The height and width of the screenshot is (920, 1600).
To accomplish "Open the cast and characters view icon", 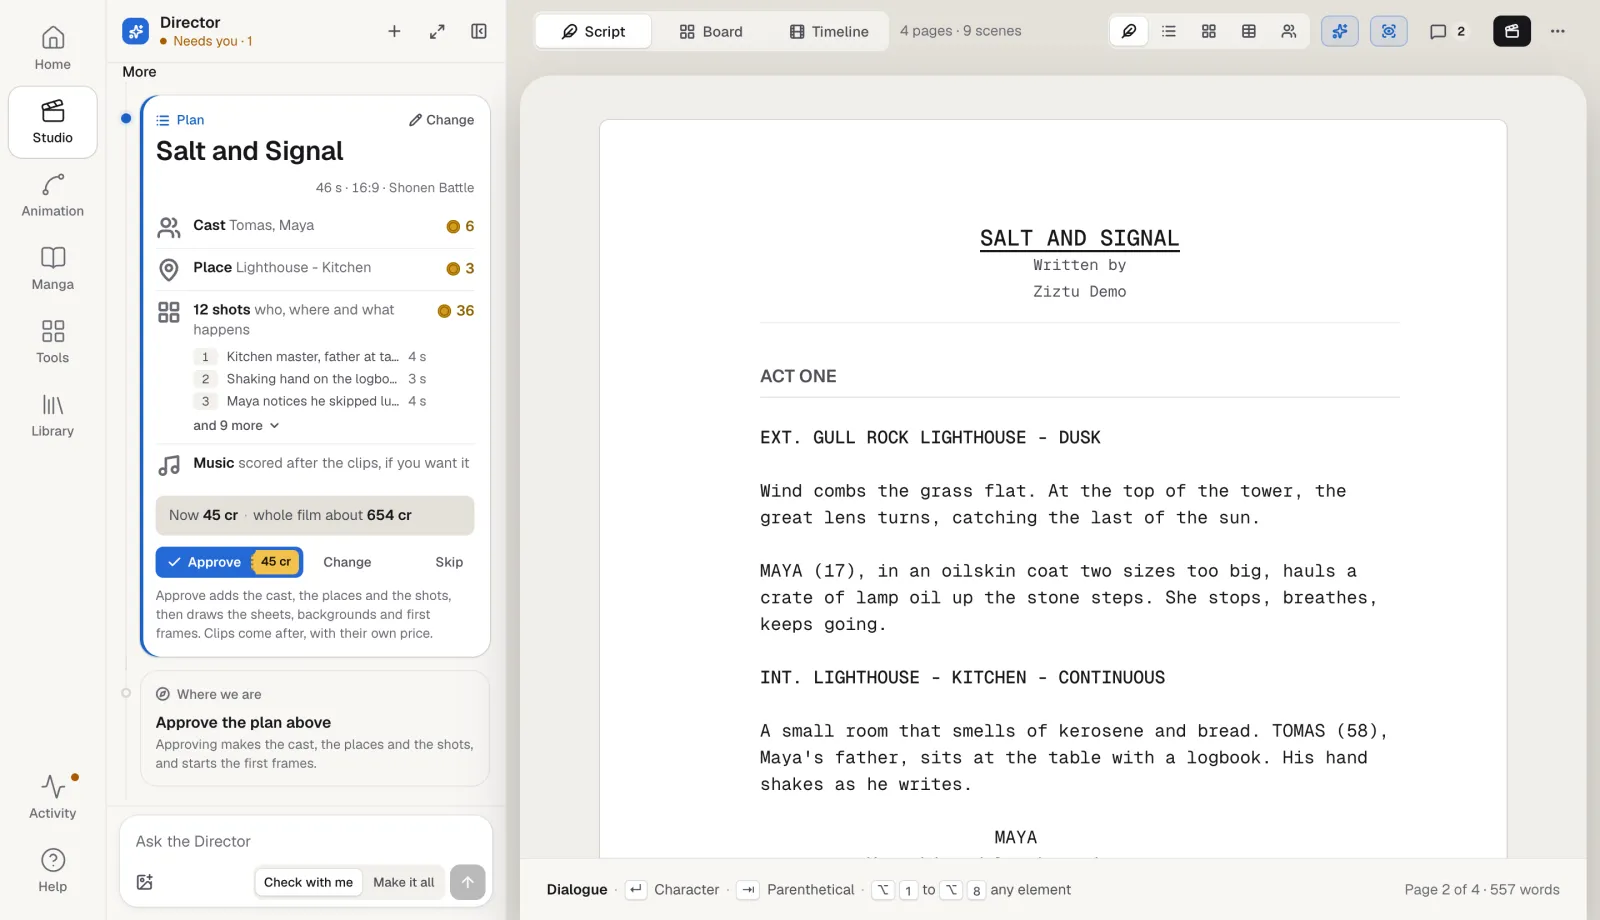I will [x=1289, y=31].
